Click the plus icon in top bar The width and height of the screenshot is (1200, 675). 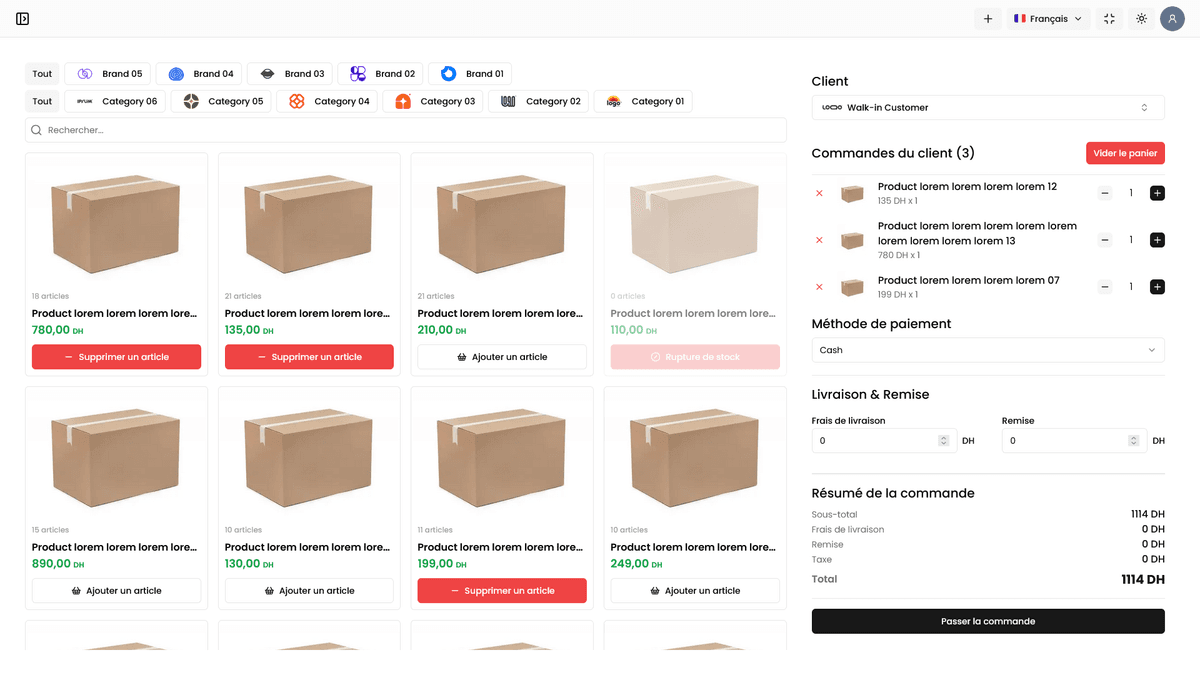coord(988,18)
